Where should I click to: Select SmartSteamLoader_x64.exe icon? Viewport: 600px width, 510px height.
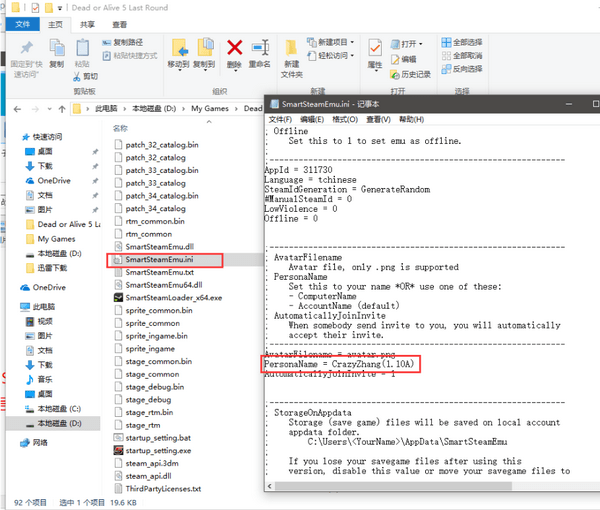tap(118, 297)
